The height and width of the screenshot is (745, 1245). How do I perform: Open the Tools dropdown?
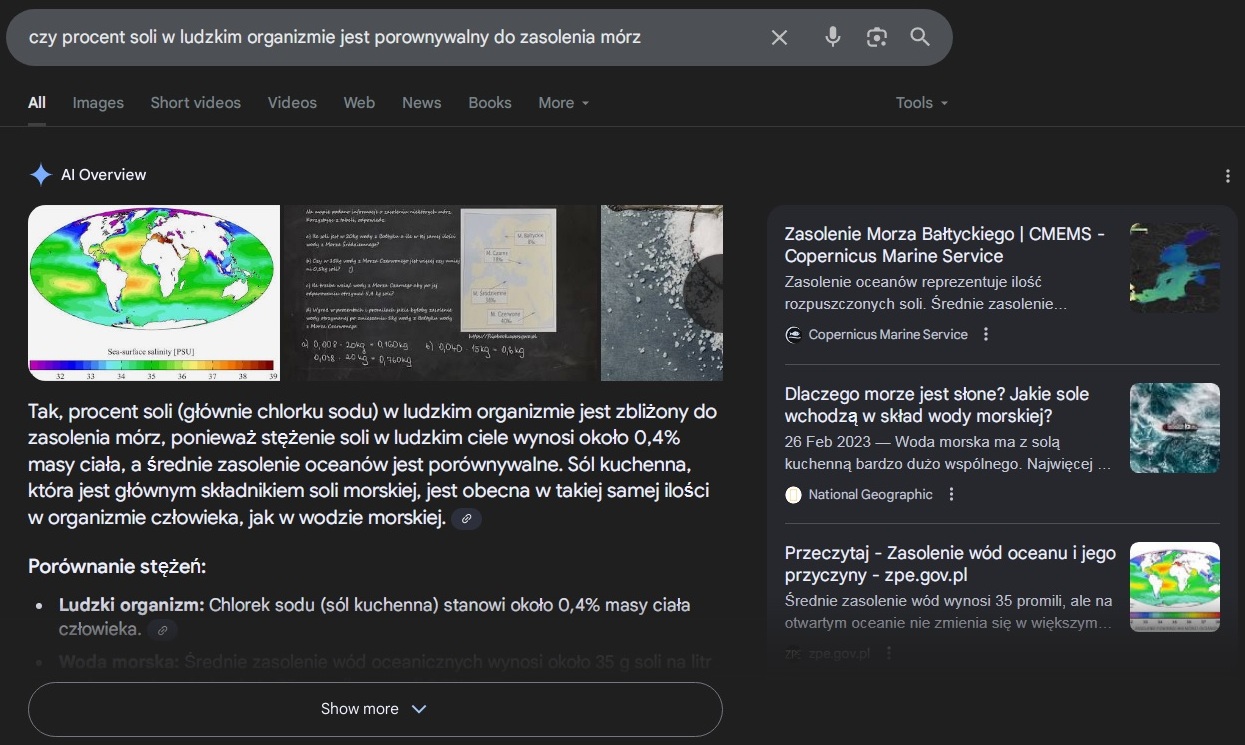coord(919,102)
